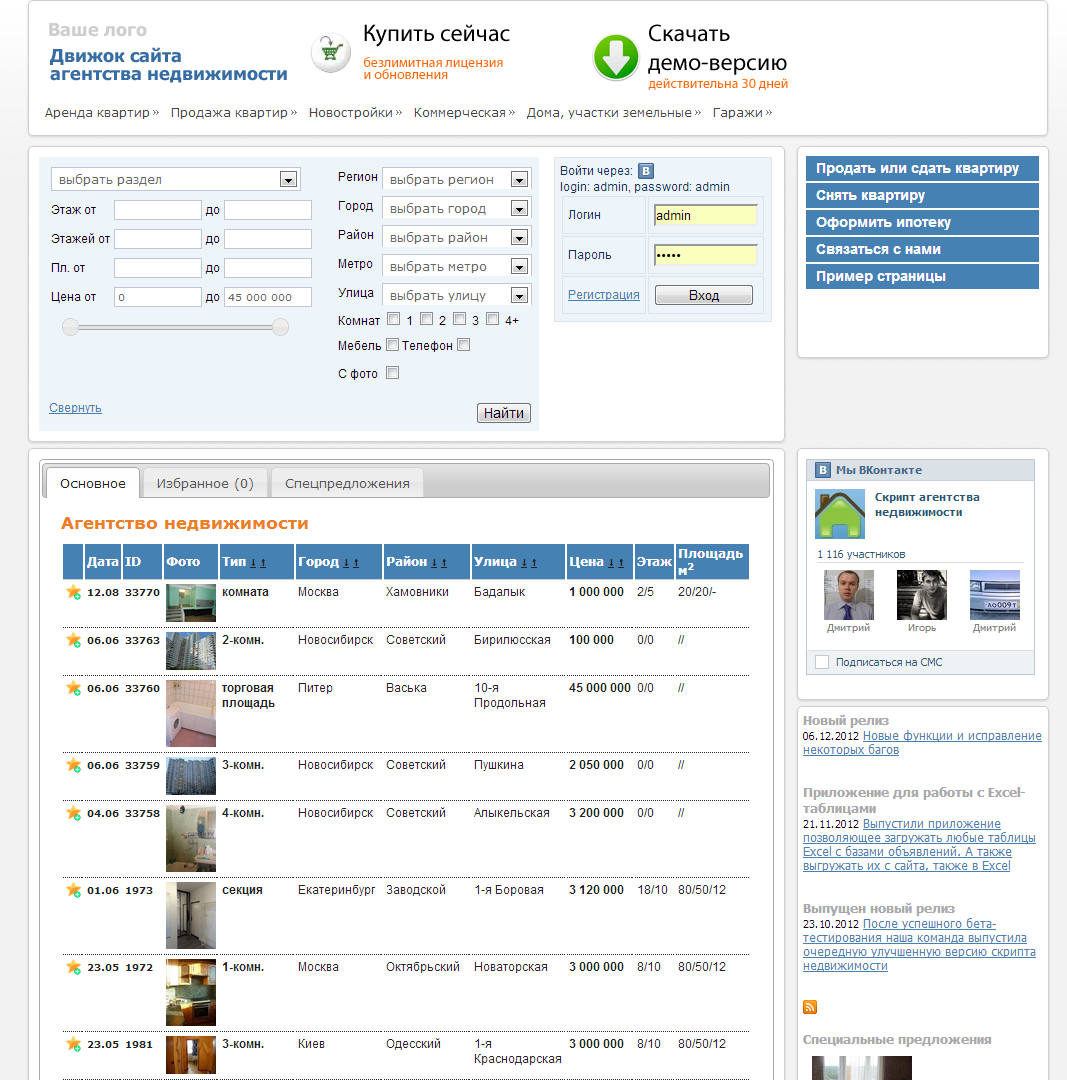
Task: Sort table by Район column arrows
Action: (x=439, y=563)
